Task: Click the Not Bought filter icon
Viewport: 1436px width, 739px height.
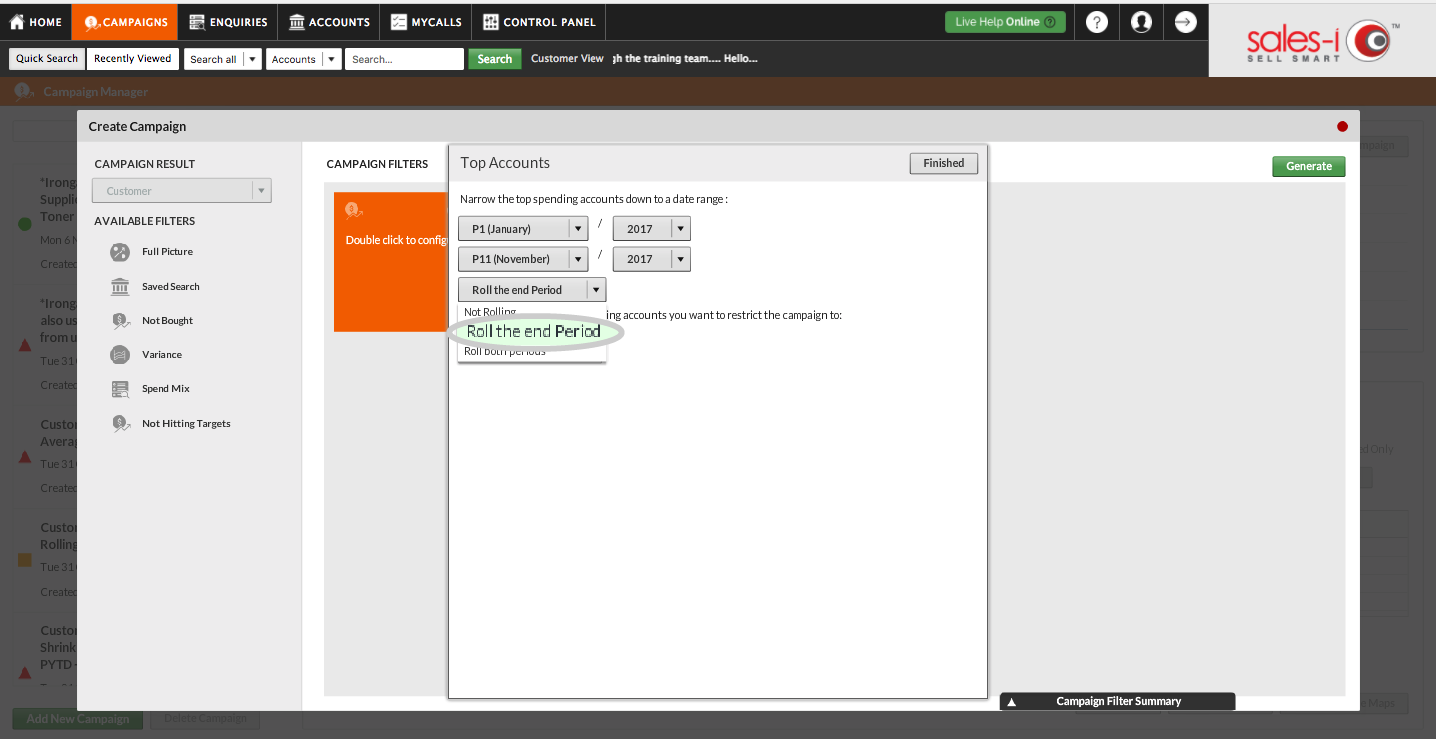Action: 120,321
